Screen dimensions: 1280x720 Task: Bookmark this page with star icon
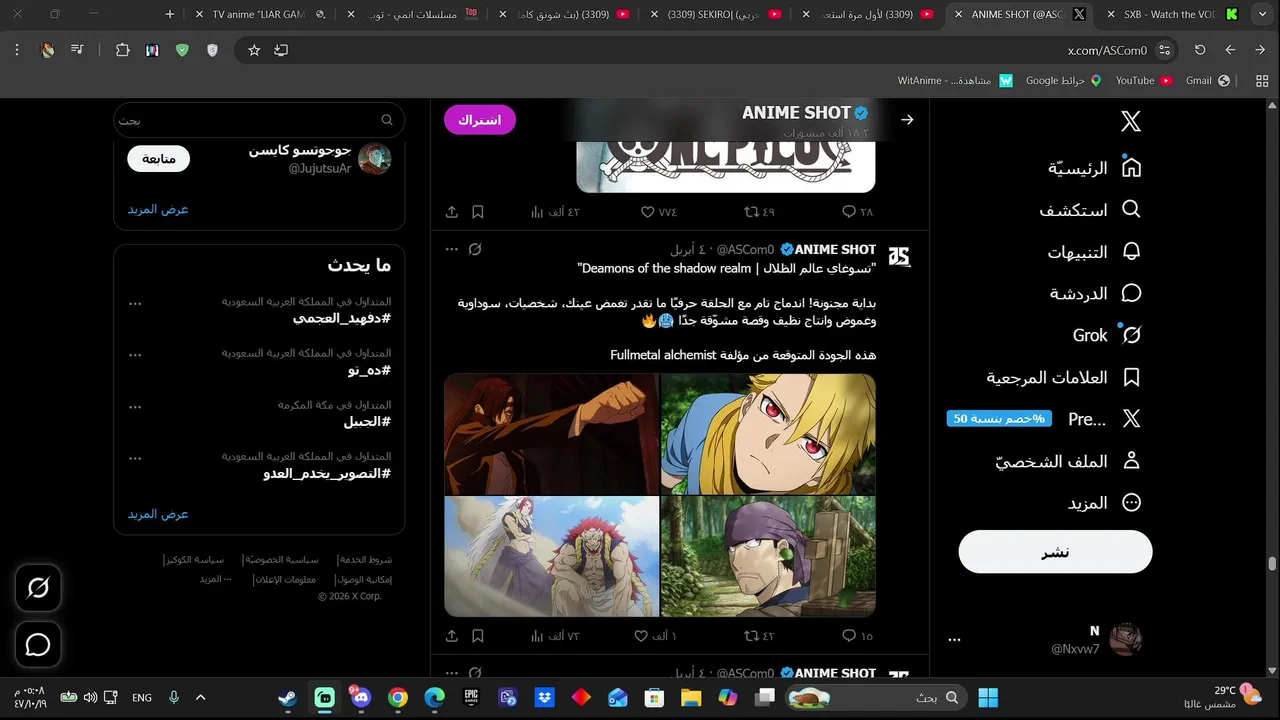tap(254, 50)
